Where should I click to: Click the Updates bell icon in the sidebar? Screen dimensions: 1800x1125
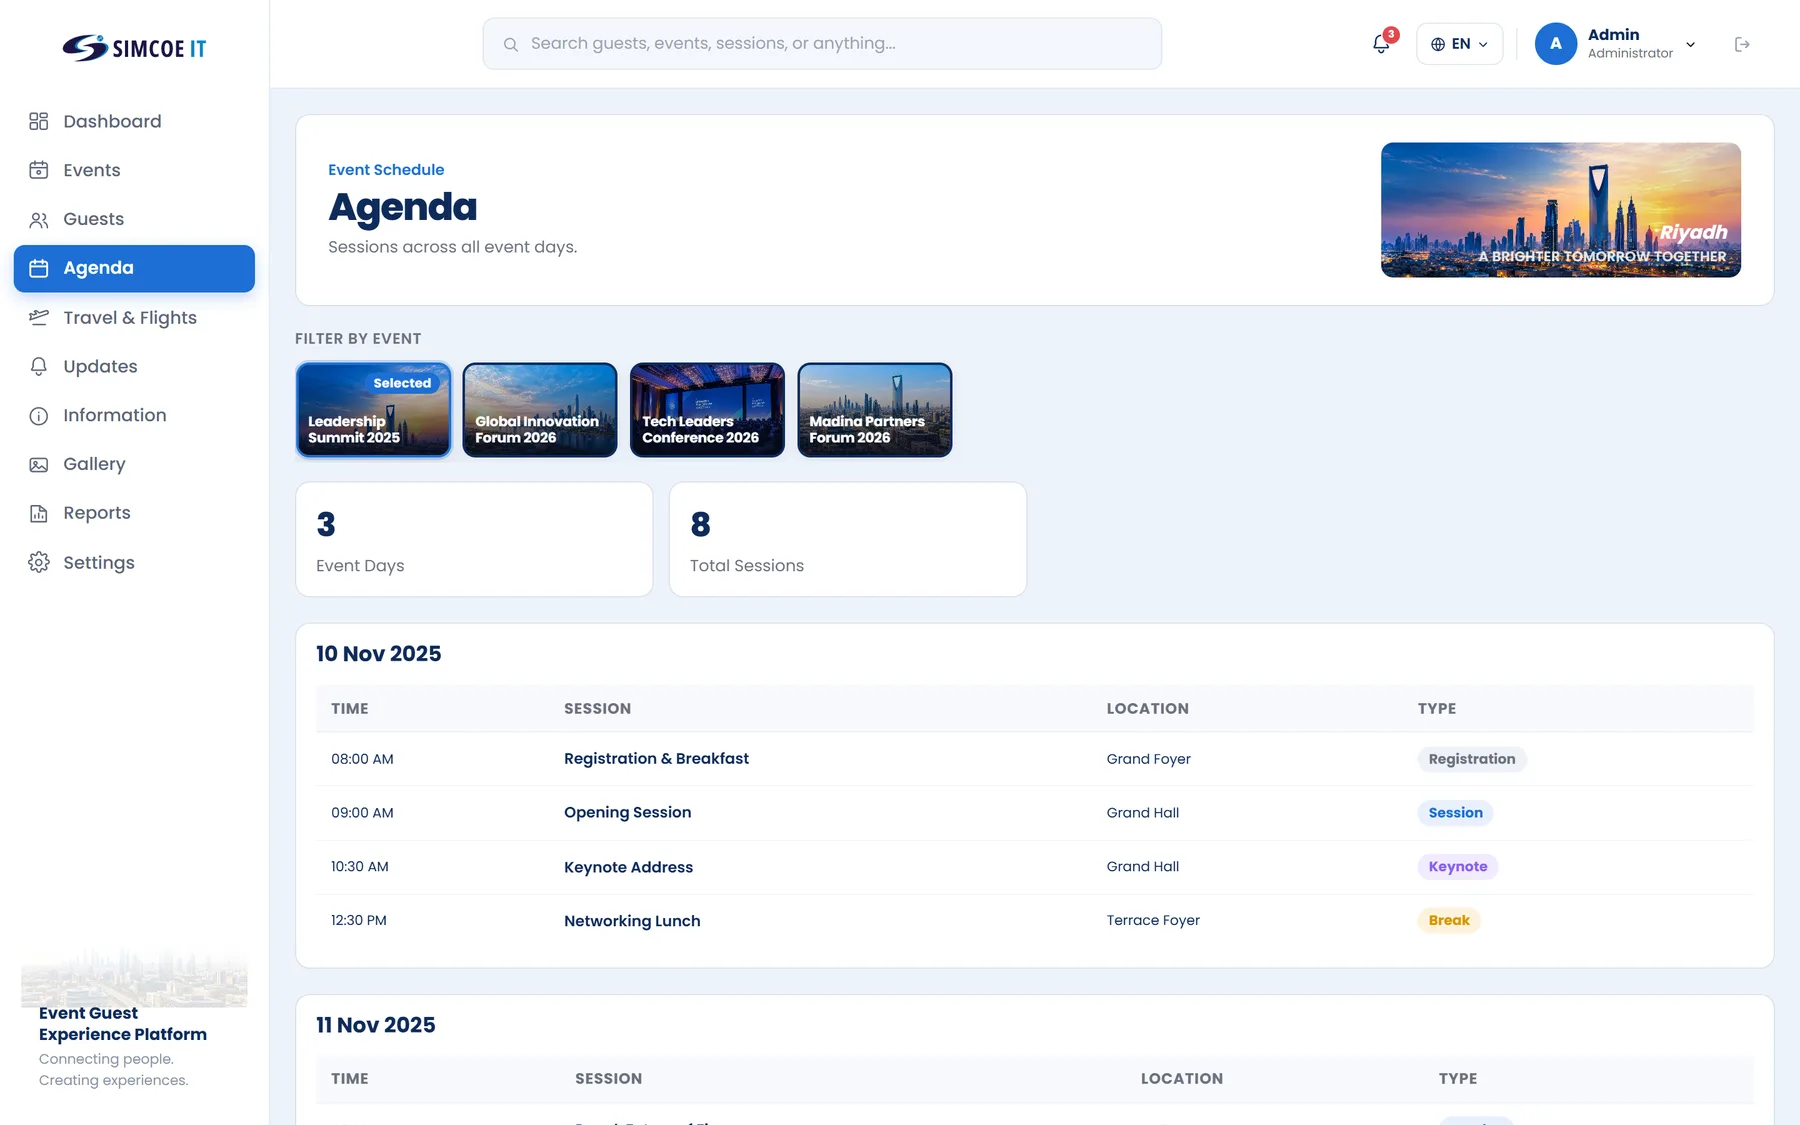coord(39,366)
